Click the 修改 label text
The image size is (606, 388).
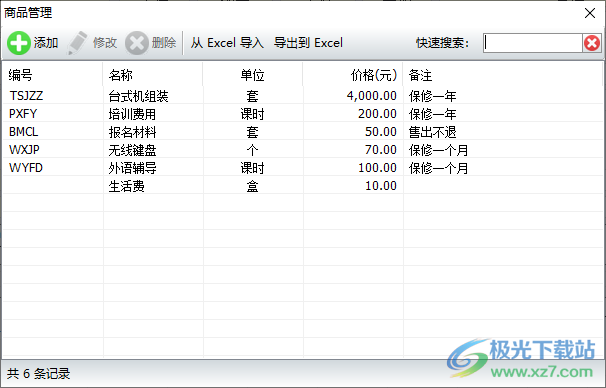[x=105, y=43]
